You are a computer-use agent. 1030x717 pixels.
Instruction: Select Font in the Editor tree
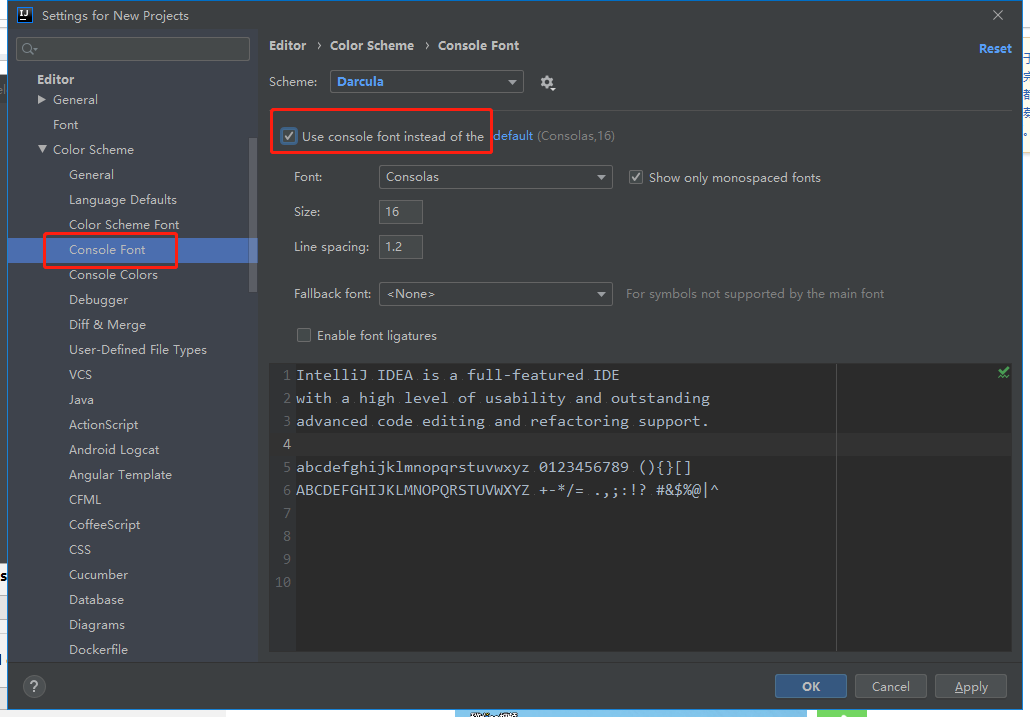tap(66, 125)
